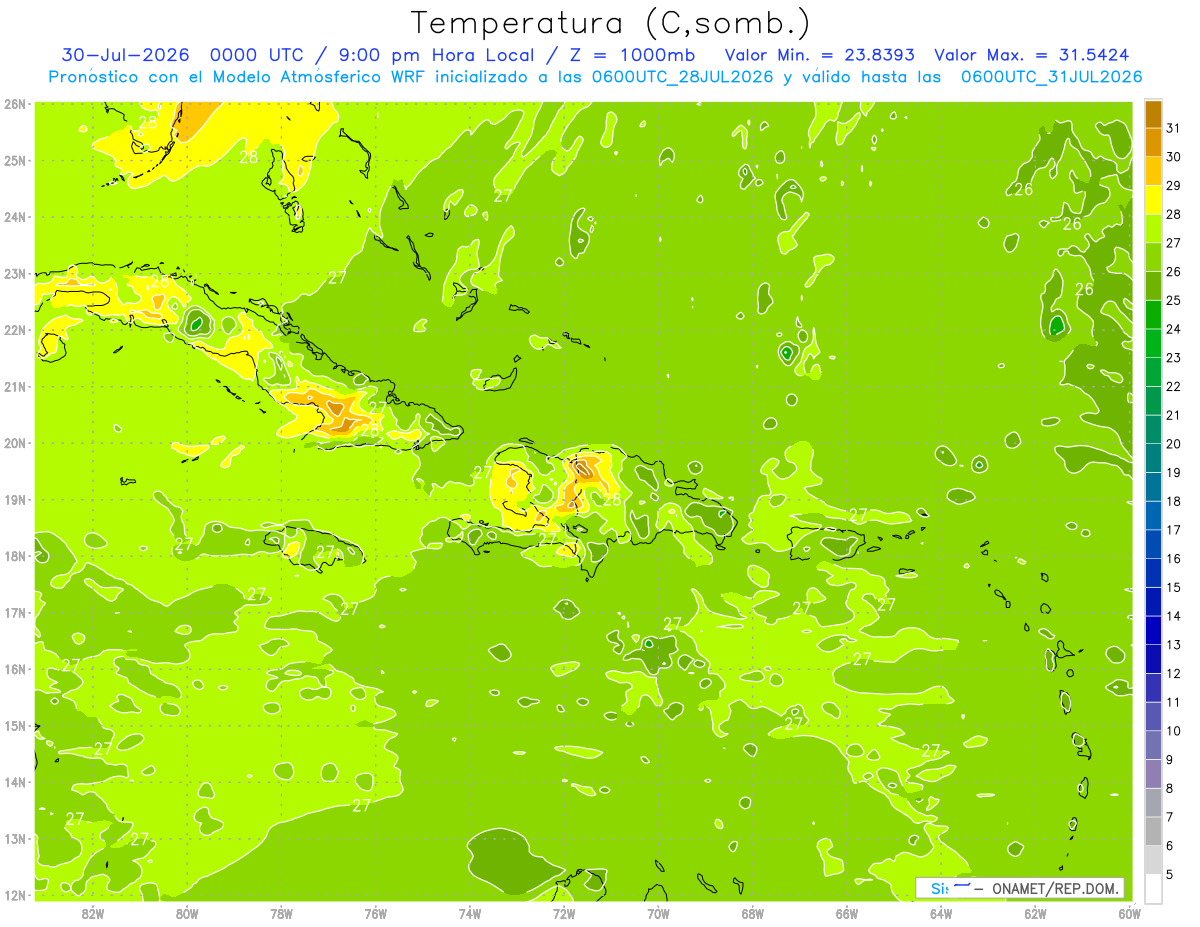
Task: Click the "Valor Min. = 23.8393" text
Action: click(818, 55)
